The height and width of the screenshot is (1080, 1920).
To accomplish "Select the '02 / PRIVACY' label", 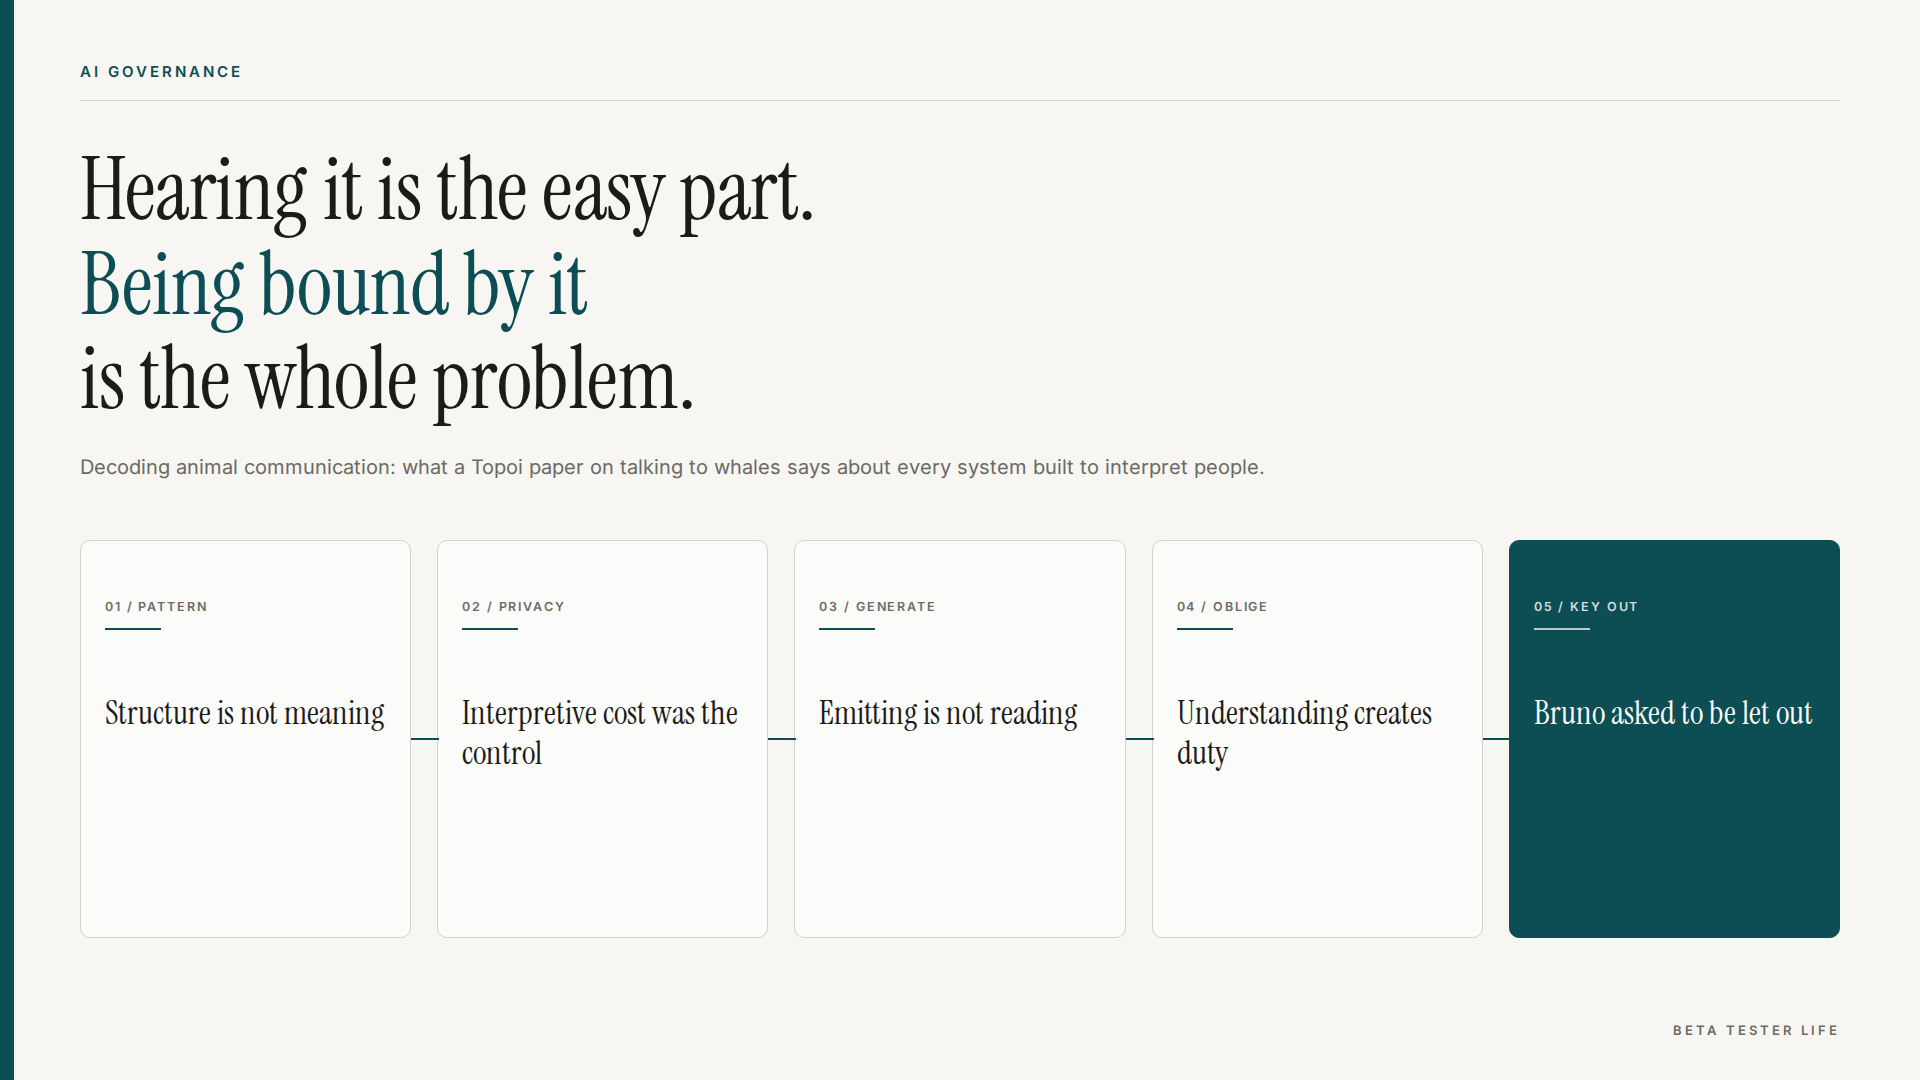I will [x=513, y=607].
